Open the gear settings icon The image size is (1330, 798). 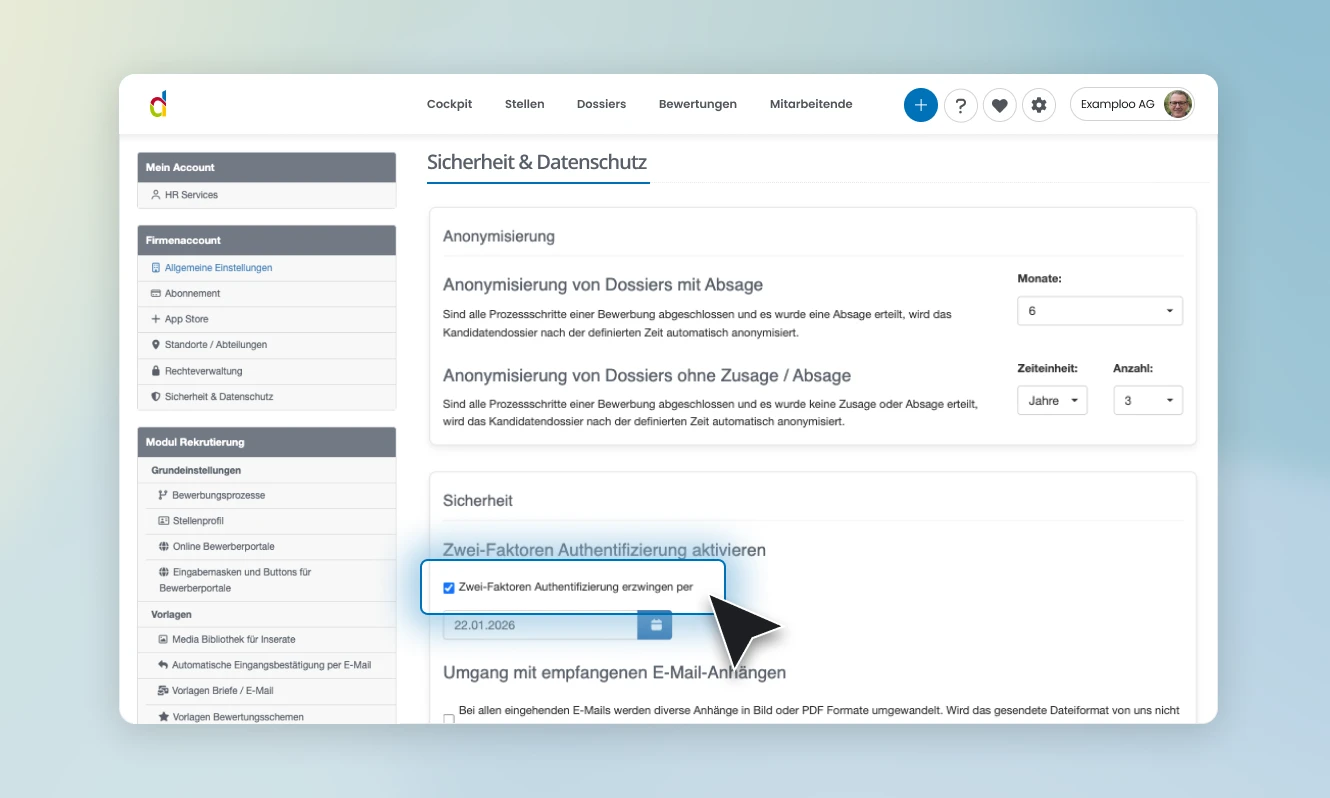[x=1039, y=105]
